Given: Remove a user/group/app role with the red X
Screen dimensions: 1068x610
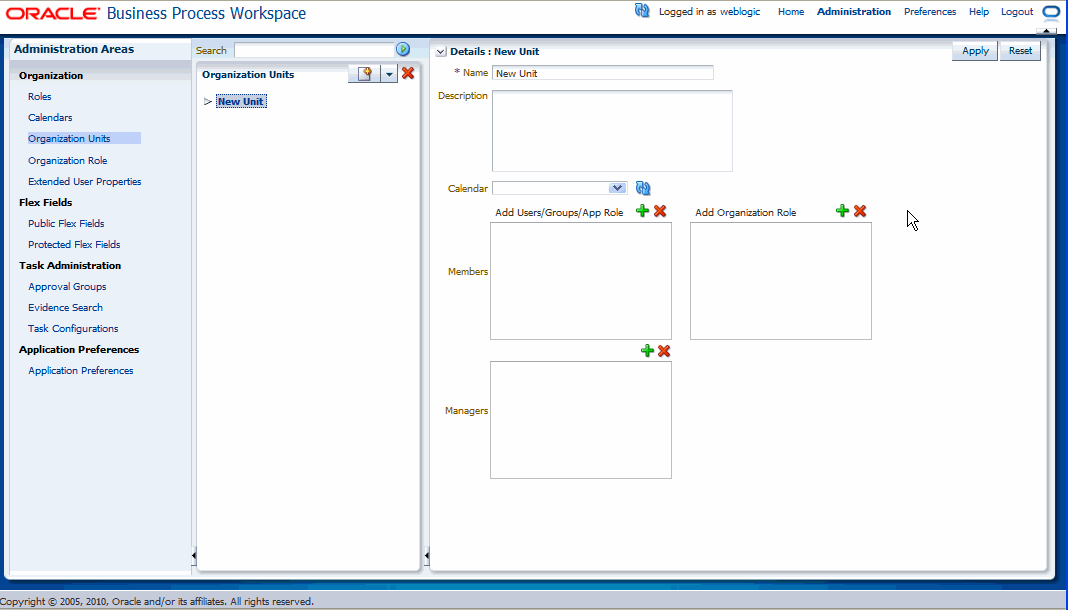Looking at the screenshot, I should [660, 211].
